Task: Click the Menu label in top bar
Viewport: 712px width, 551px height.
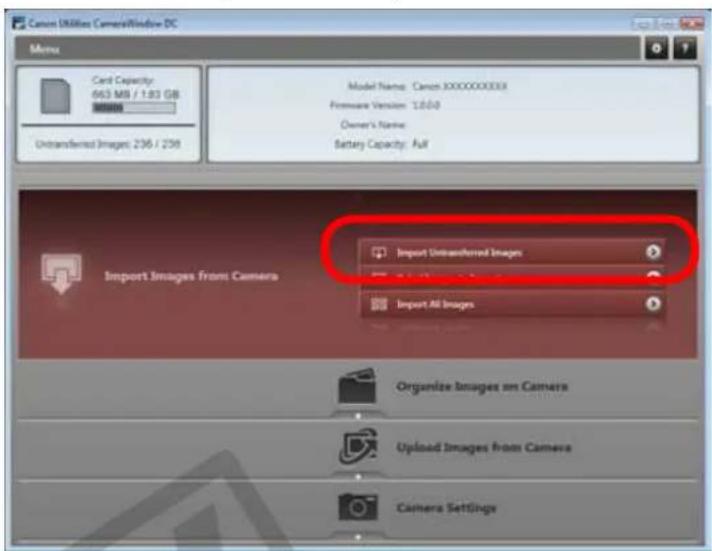Action: 44,49
